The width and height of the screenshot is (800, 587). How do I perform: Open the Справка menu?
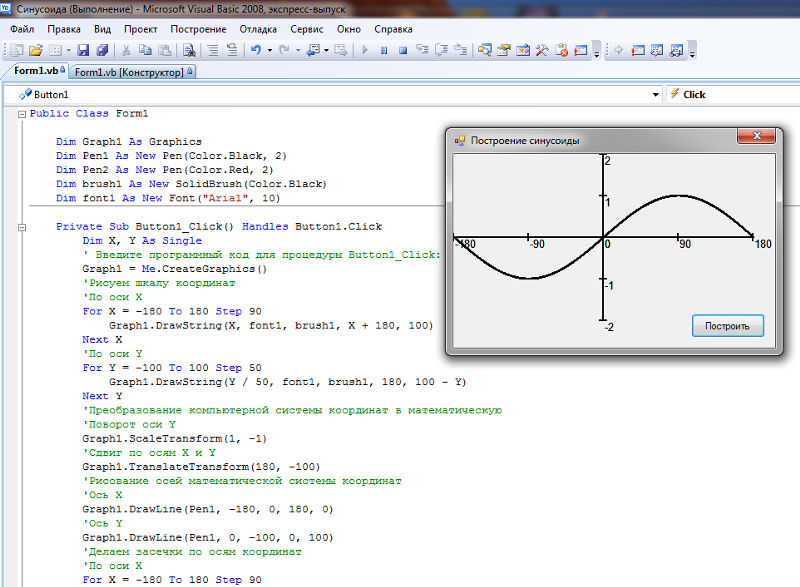click(x=393, y=29)
